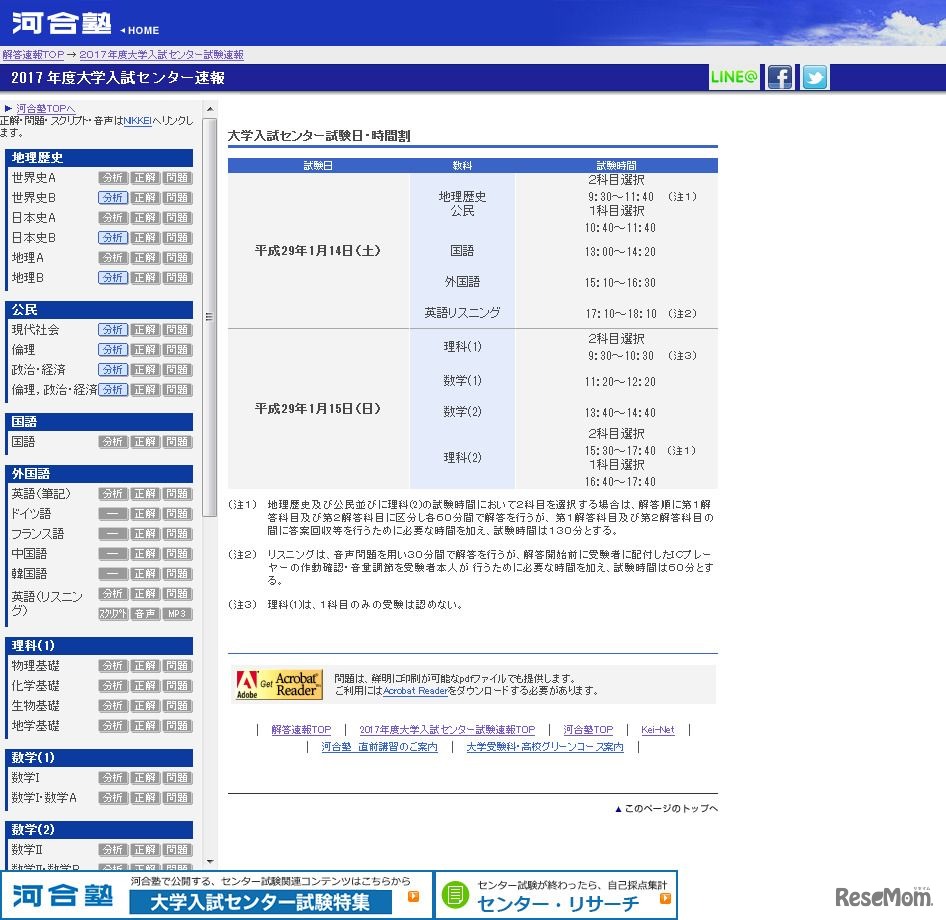Click the sidebar scroll-up arrow
The image size is (946, 920).
tap(210, 109)
